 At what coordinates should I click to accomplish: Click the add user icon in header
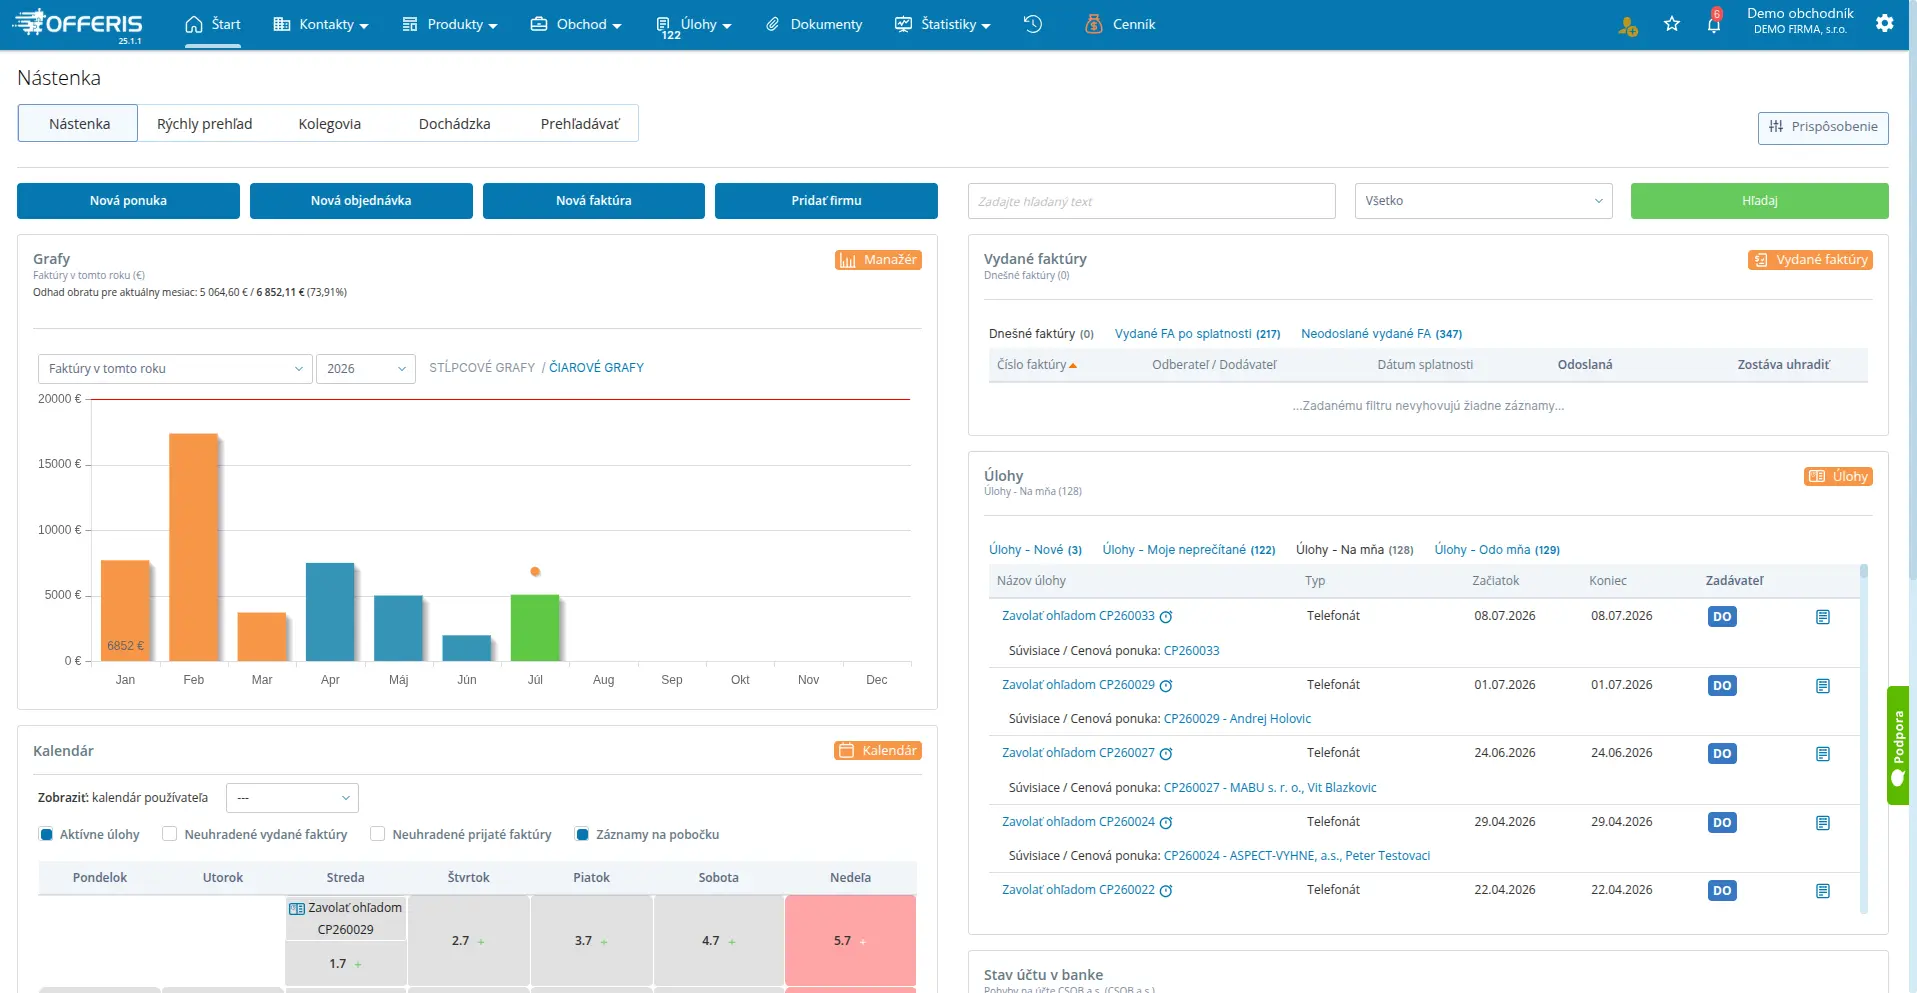1628,26
